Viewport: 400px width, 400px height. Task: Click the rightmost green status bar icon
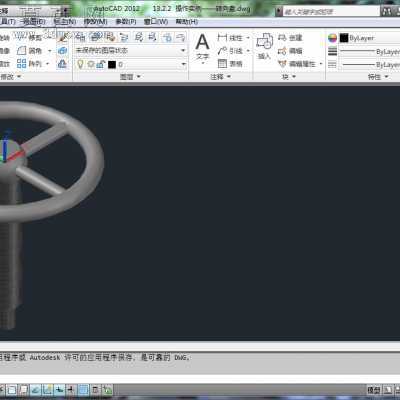(107, 389)
